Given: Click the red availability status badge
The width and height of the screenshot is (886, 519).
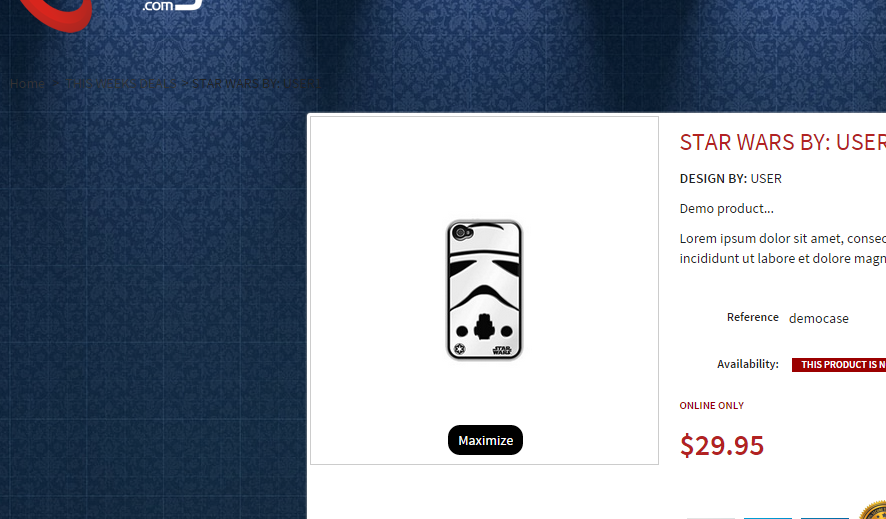Looking at the screenshot, I should (839, 365).
